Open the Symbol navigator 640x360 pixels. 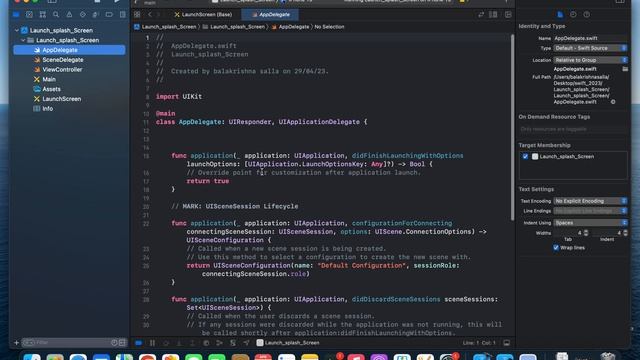42,15
